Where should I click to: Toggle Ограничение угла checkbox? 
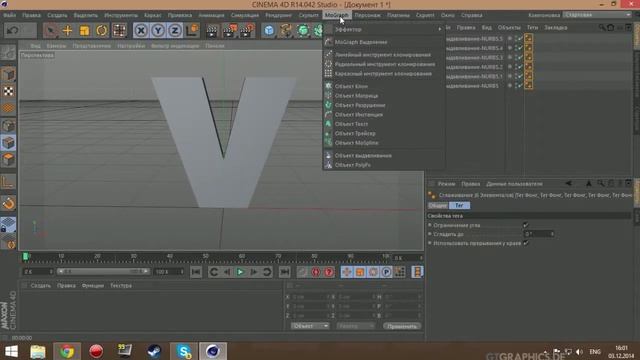click(526, 225)
